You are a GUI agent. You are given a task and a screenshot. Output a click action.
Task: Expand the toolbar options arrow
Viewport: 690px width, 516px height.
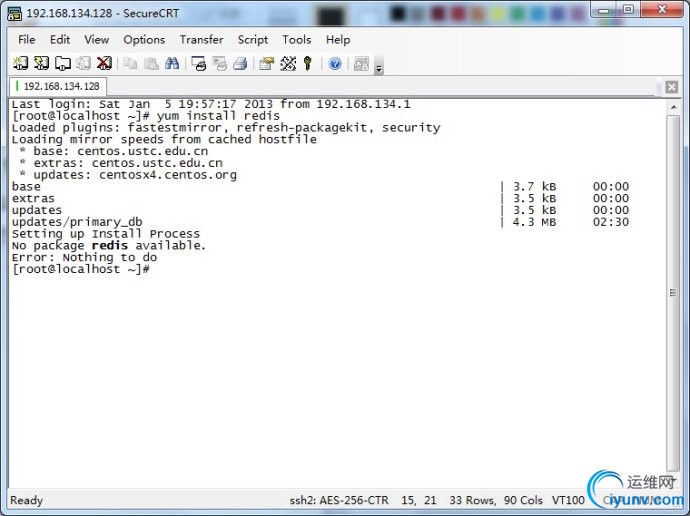click(379, 67)
